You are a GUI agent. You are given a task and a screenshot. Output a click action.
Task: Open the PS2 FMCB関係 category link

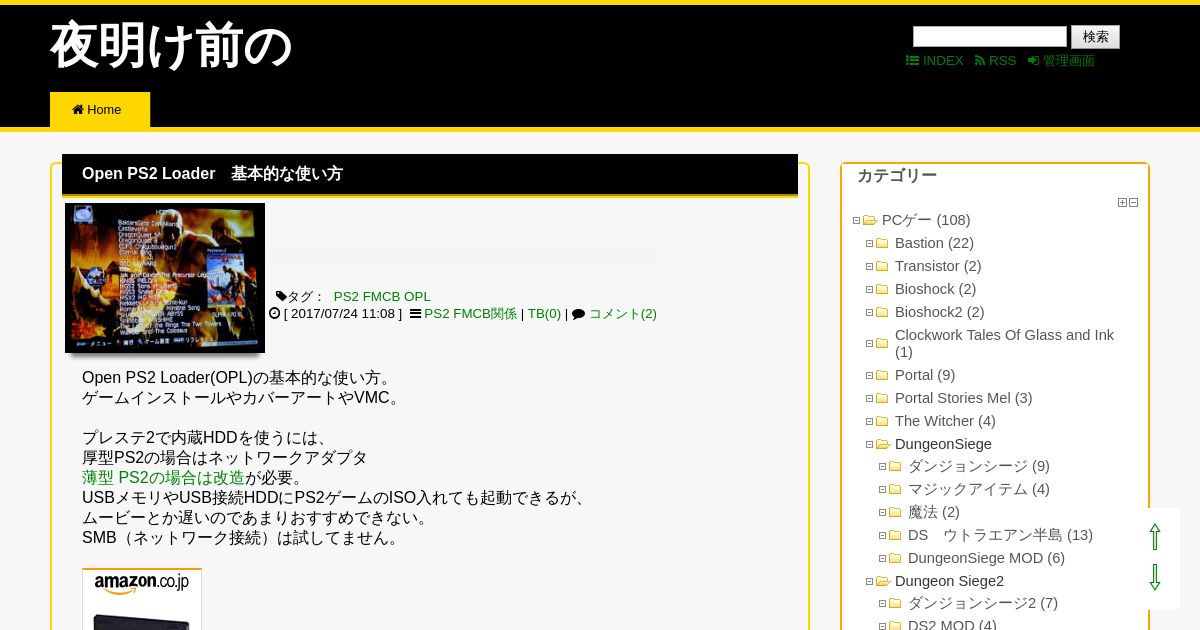click(470, 314)
